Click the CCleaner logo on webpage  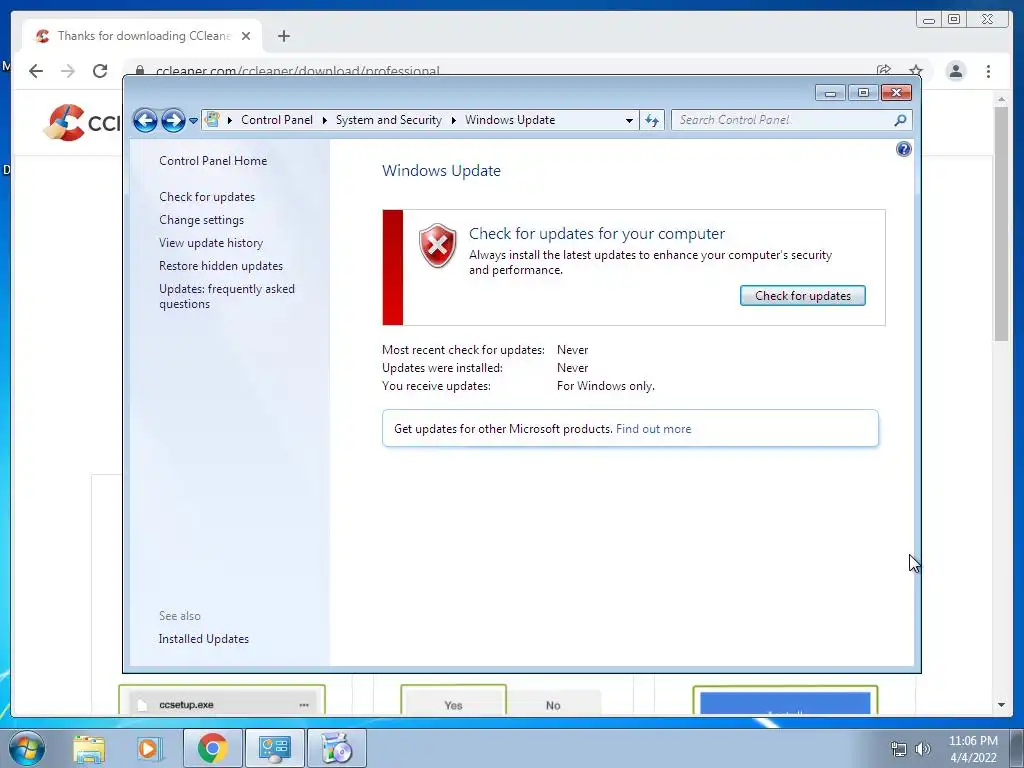tap(82, 122)
